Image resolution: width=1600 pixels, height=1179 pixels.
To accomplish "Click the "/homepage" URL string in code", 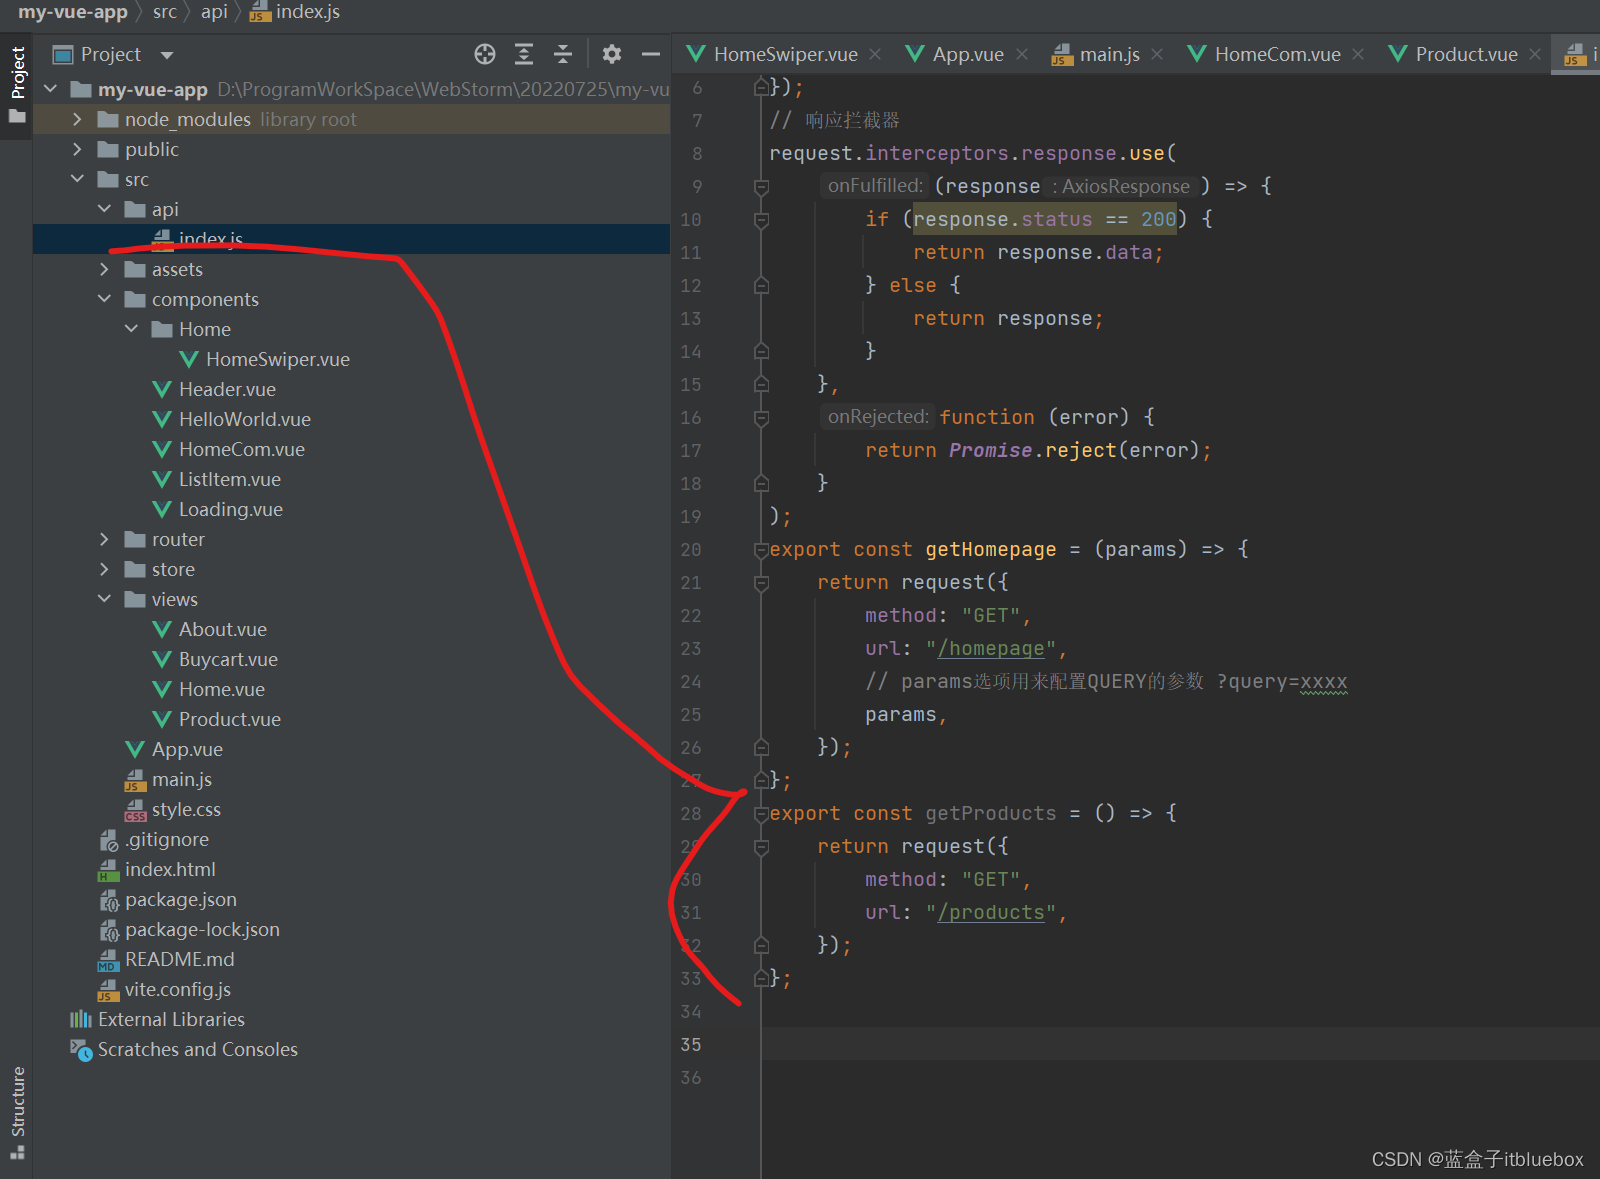I will (x=991, y=648).
